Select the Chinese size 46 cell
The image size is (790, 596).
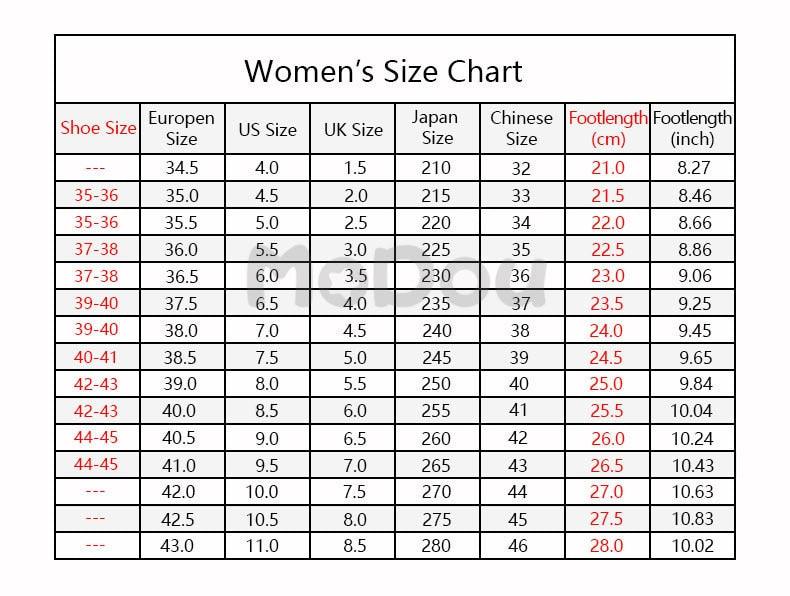[521, 546]
